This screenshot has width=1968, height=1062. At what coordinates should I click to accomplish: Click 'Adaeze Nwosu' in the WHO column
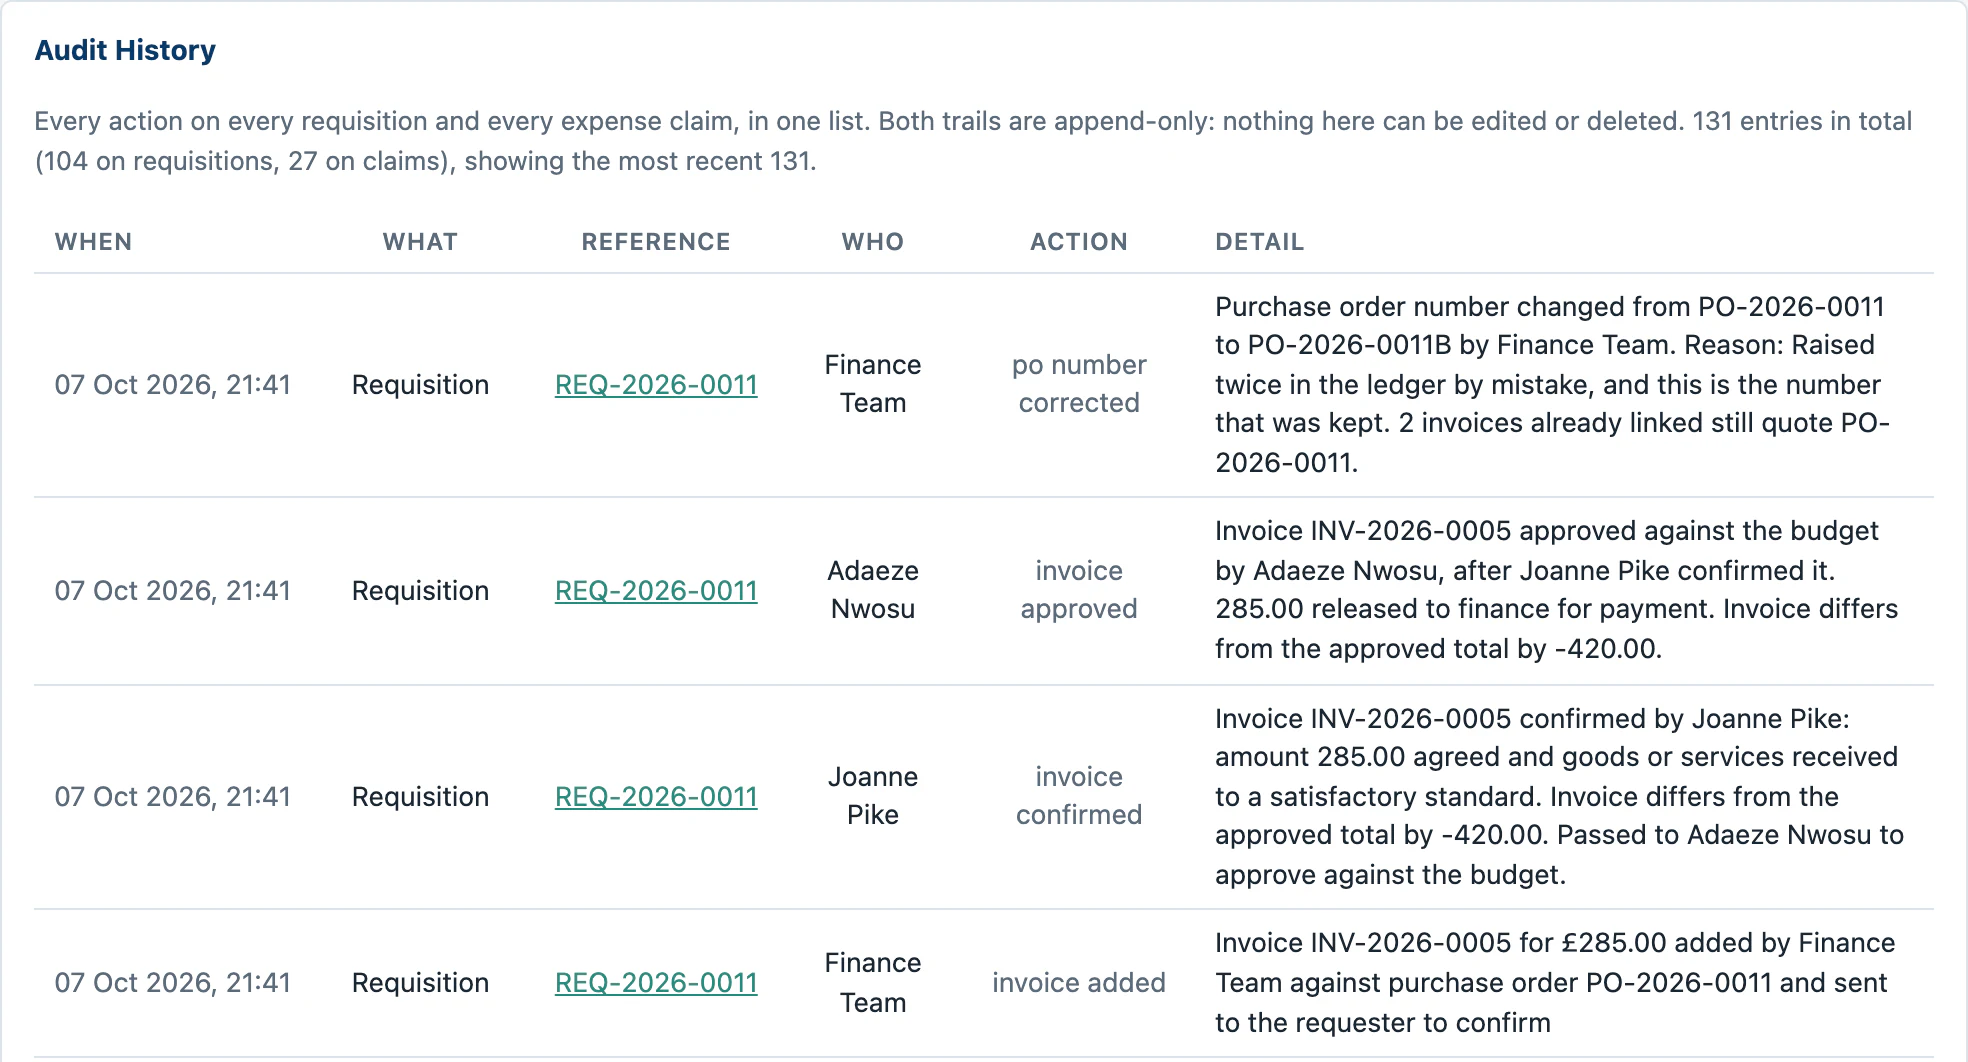pos(873,590)
